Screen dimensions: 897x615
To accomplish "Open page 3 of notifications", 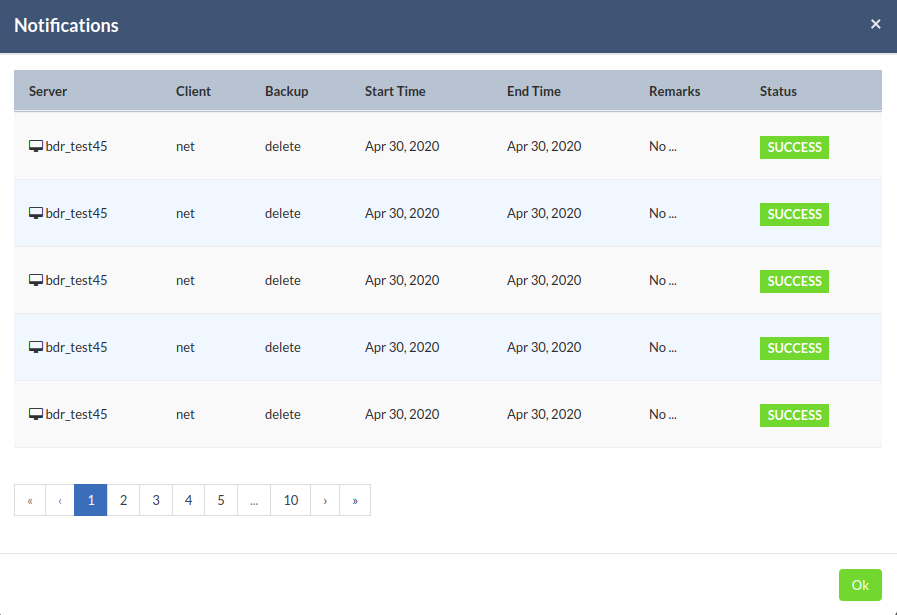I will point(156,500).
